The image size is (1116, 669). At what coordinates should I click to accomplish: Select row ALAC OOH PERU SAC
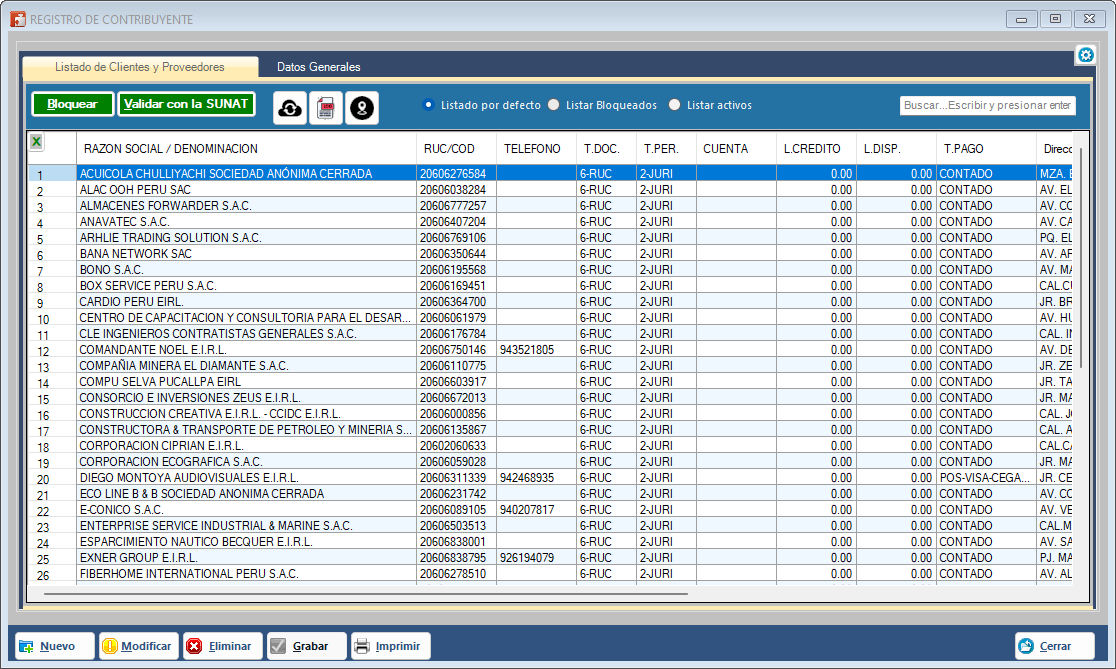pos(550,190)
